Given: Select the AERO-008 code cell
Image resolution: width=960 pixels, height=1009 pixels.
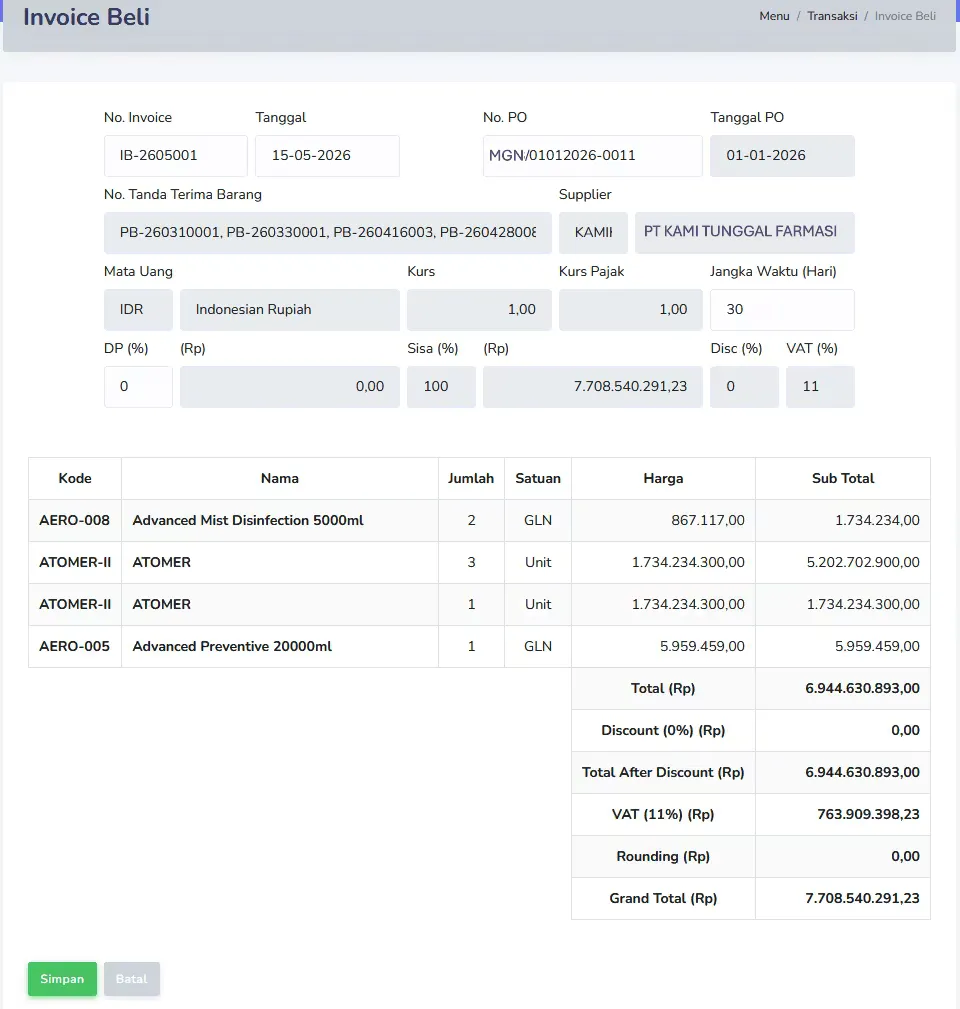Looking at the screenshot, I should (x=75, y=520).
